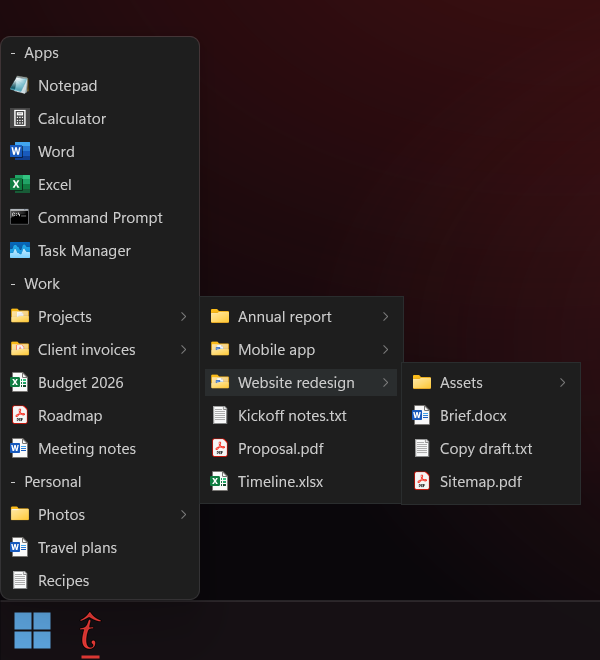
Task: Expand the Annual report submenu arrow
Action: coord(385,317)
